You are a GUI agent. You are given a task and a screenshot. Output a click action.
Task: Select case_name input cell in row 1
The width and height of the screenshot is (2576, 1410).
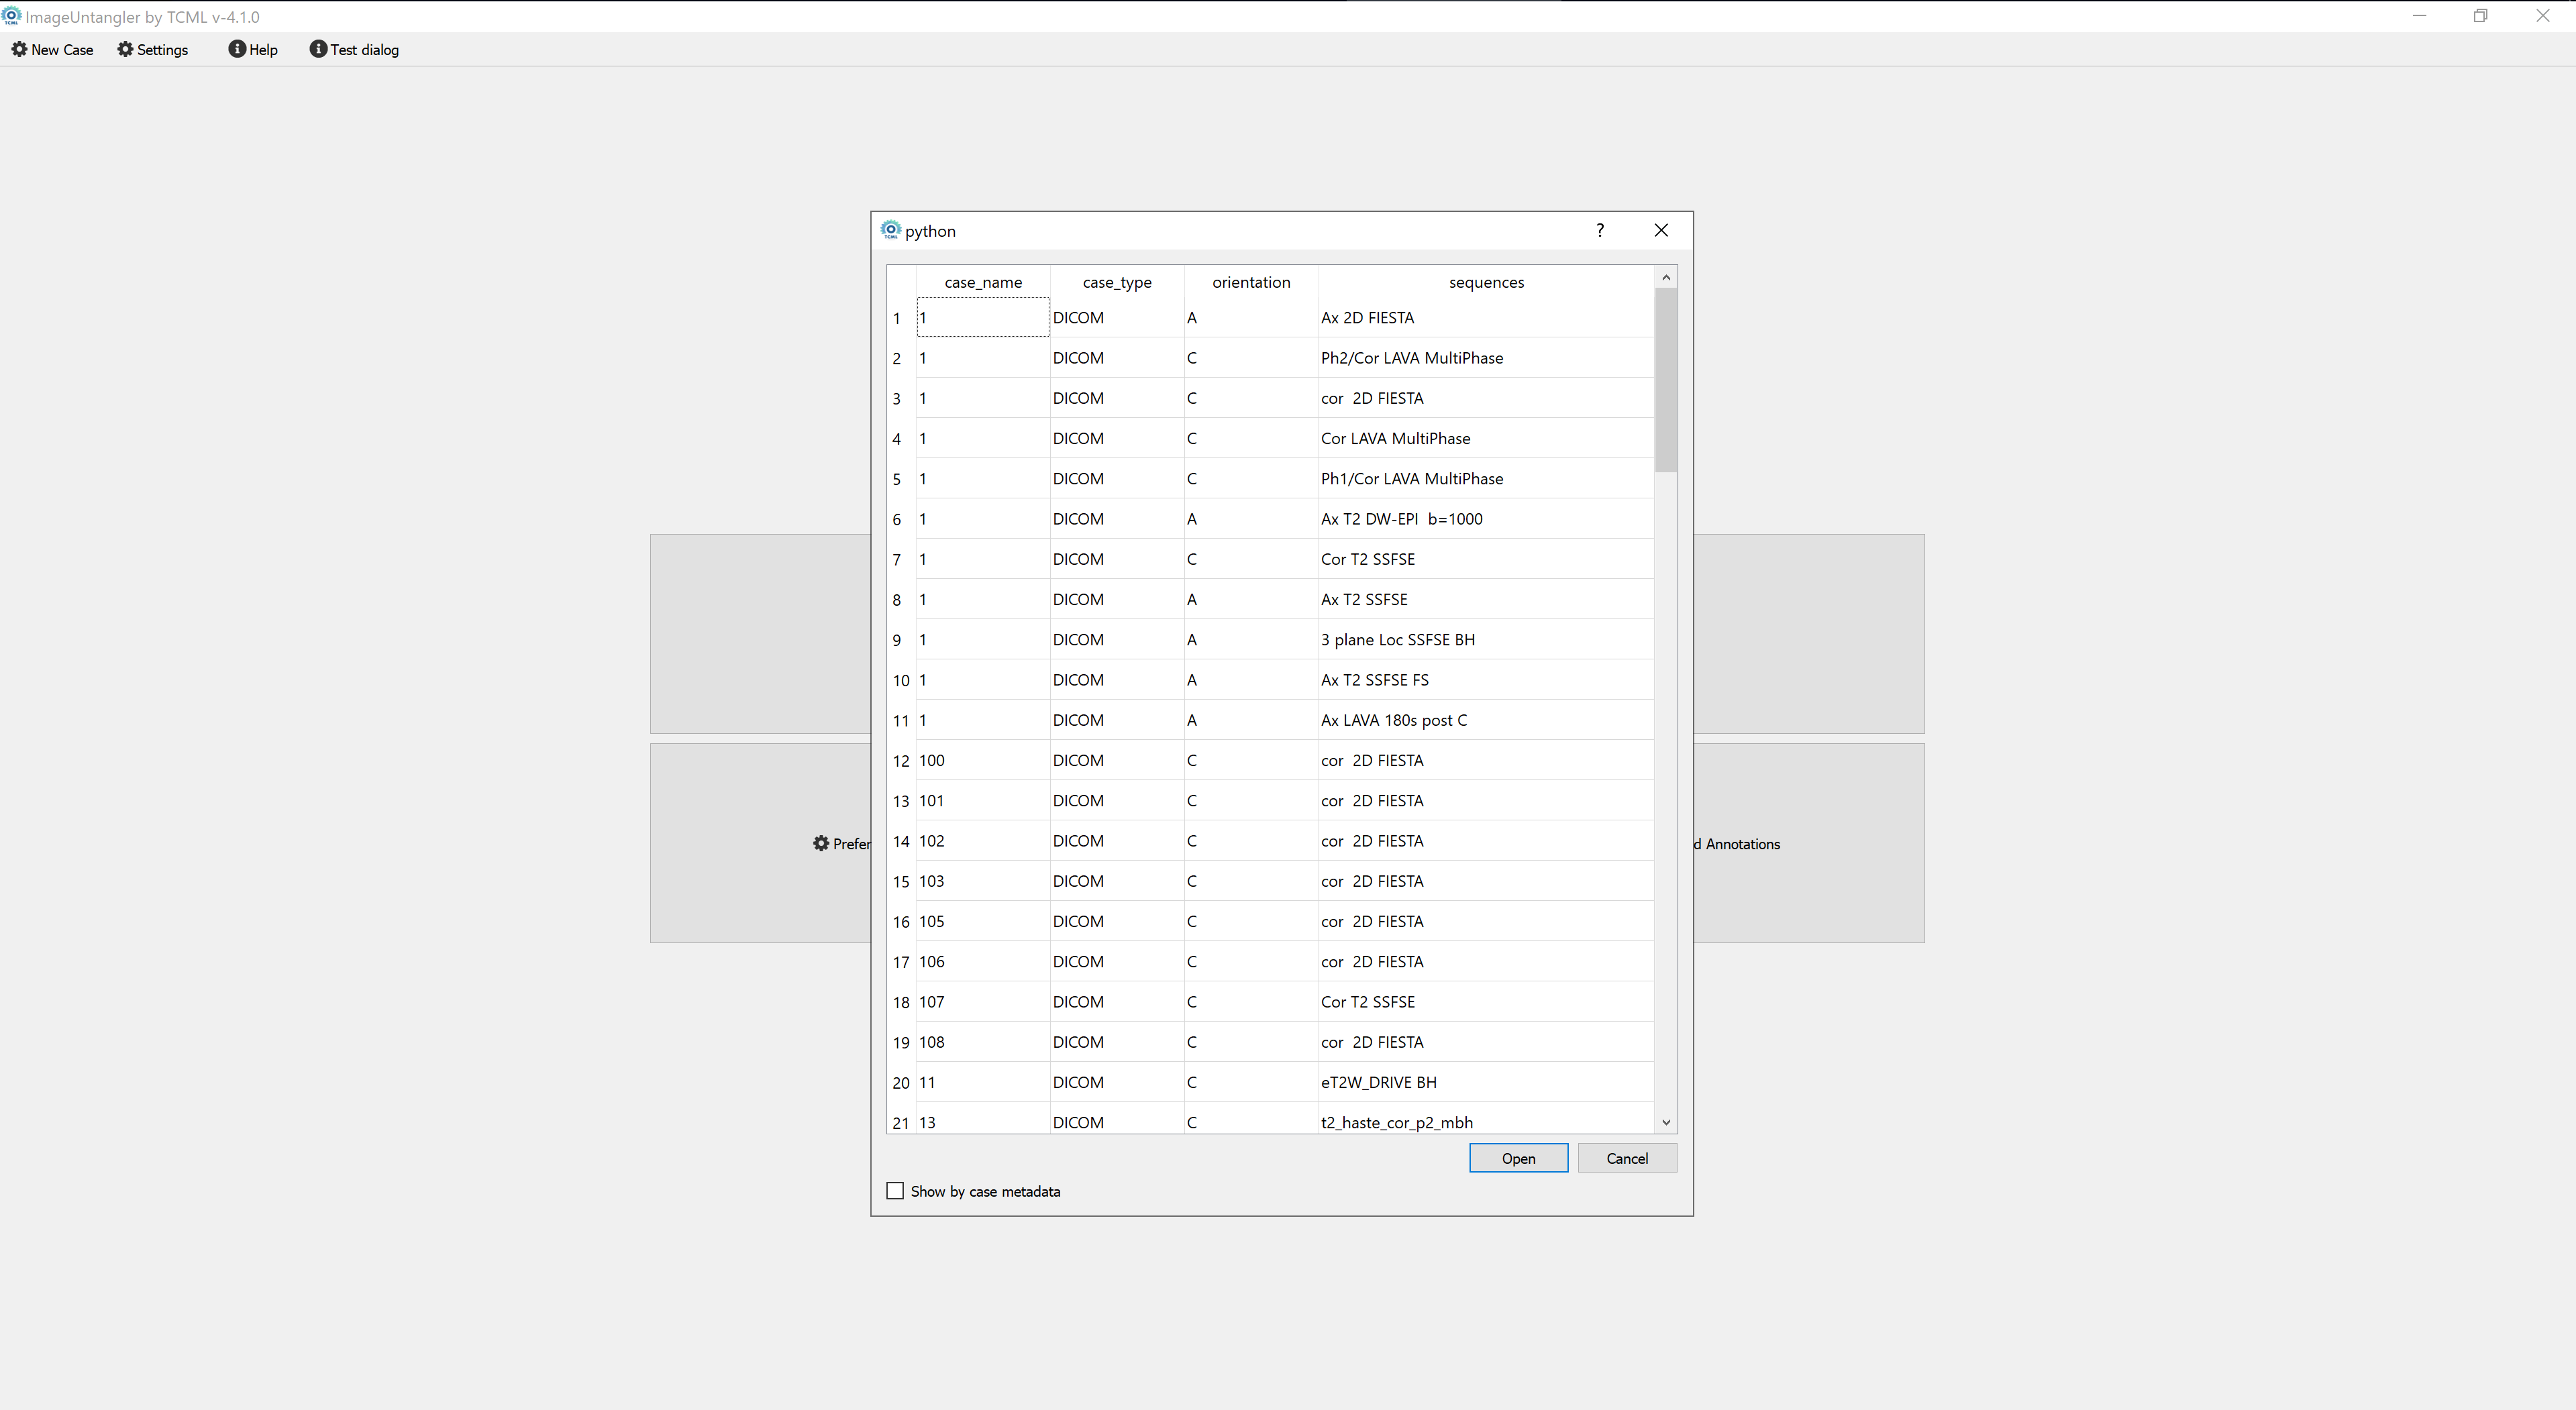point(983,317)
